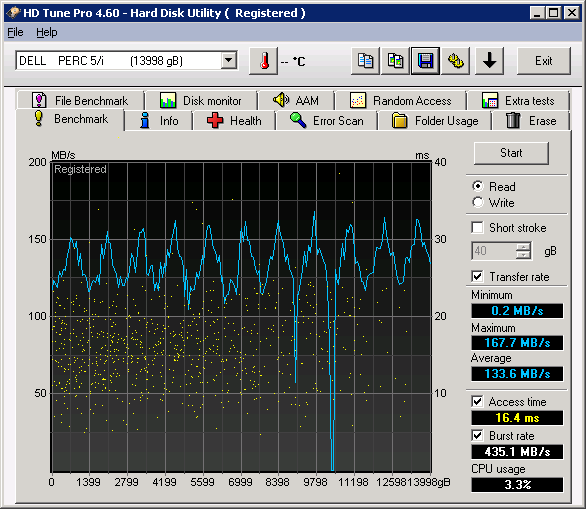The height and width of the screenshot is (509, 586).
Task: Open the Health tab red cross icon
Action: pyautogui.click(x=215, y=121)
